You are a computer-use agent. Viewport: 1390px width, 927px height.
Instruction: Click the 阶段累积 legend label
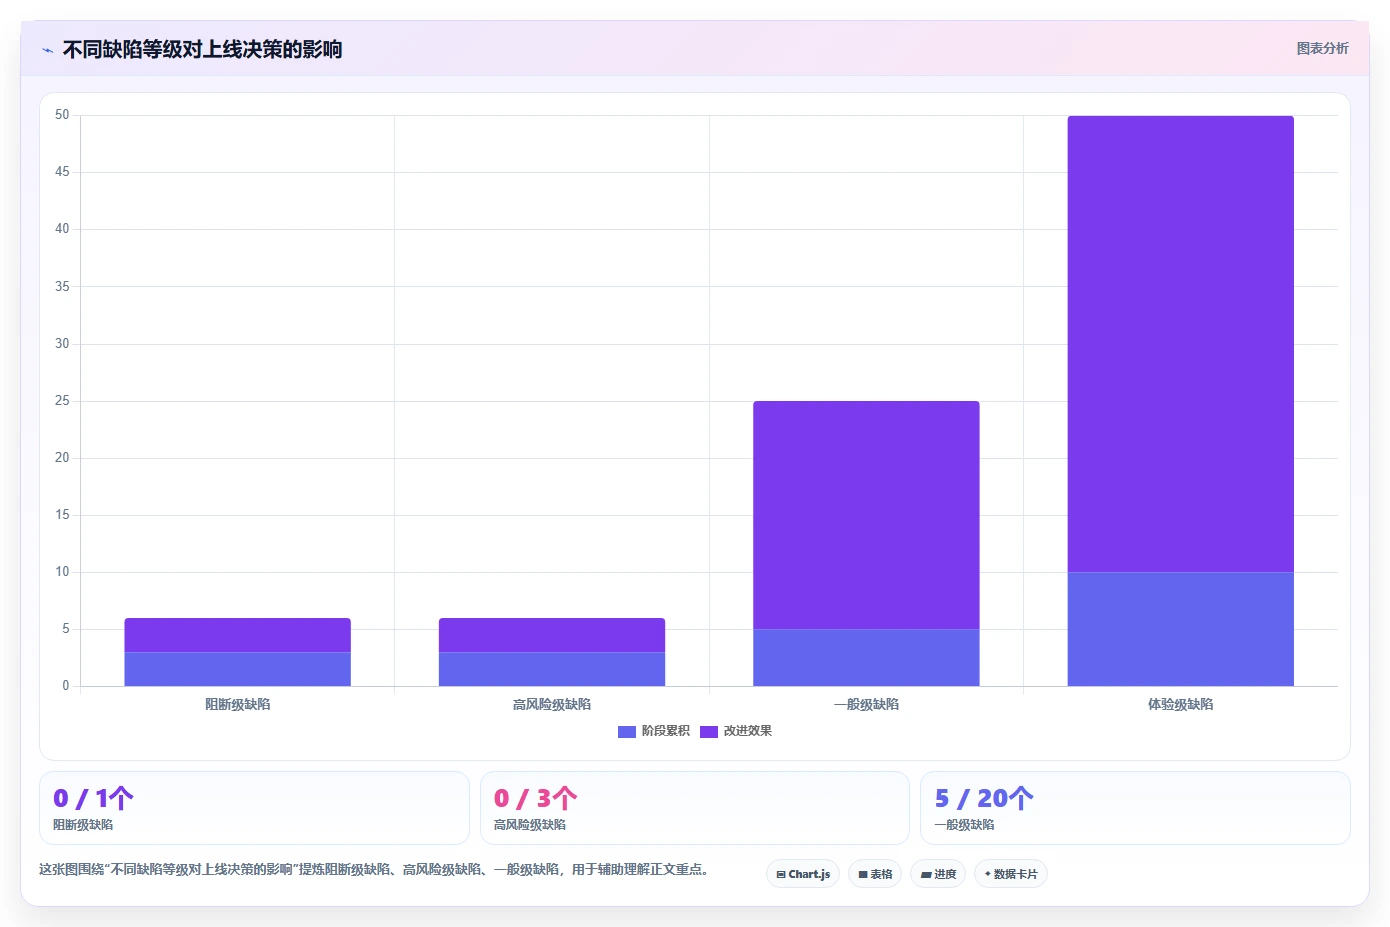(666, 731)
